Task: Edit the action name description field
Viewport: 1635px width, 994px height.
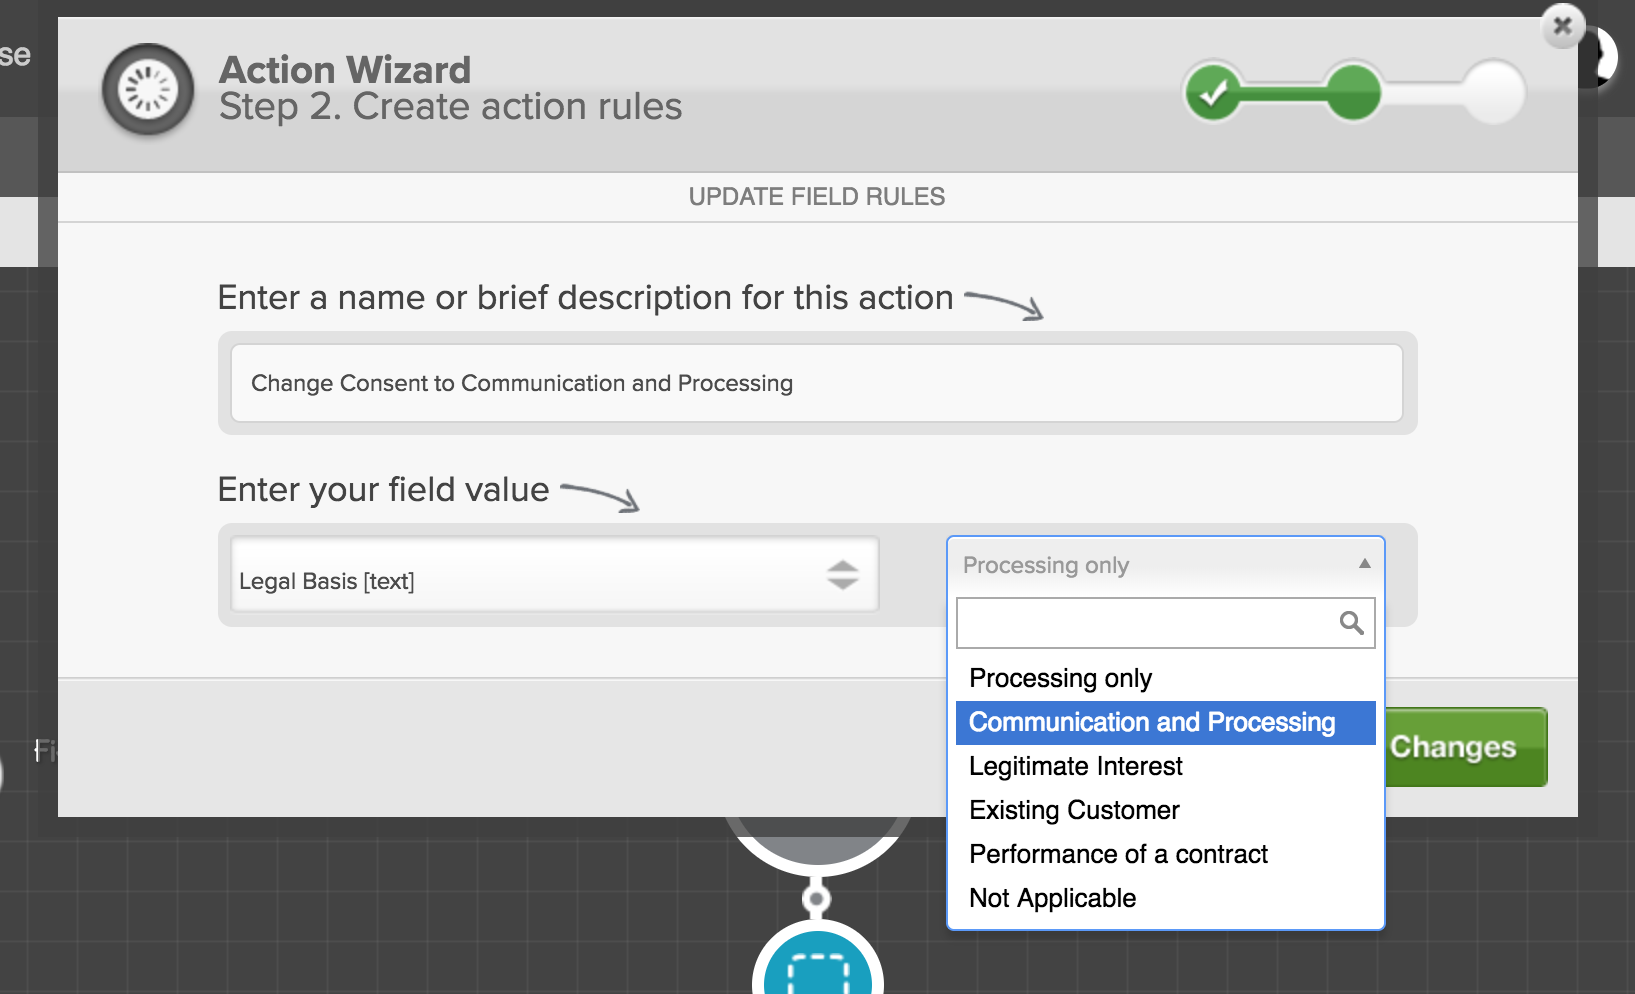Action: coord(817,383)
